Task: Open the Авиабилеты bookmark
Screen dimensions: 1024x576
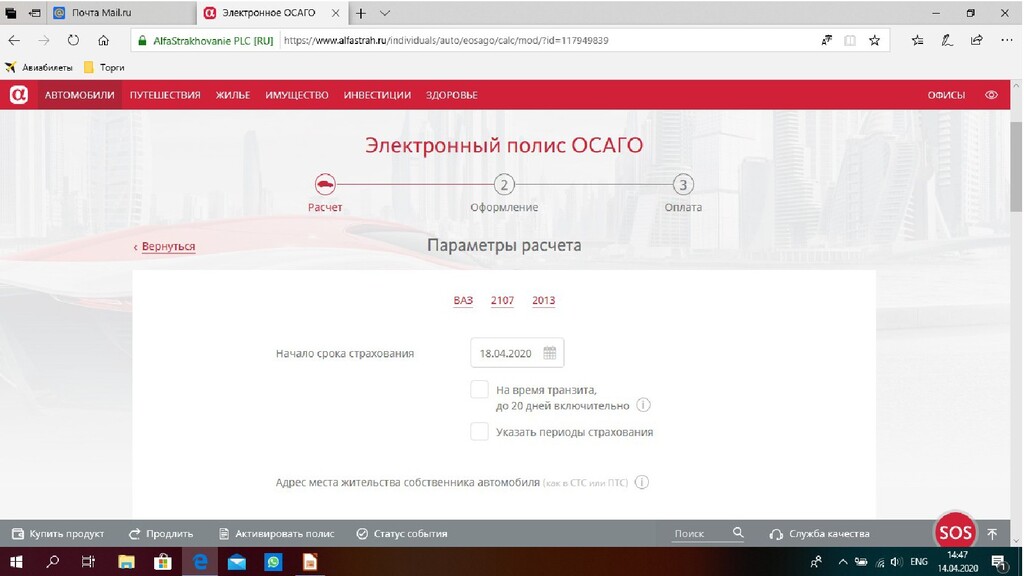Action: click(x=38, y=67)
